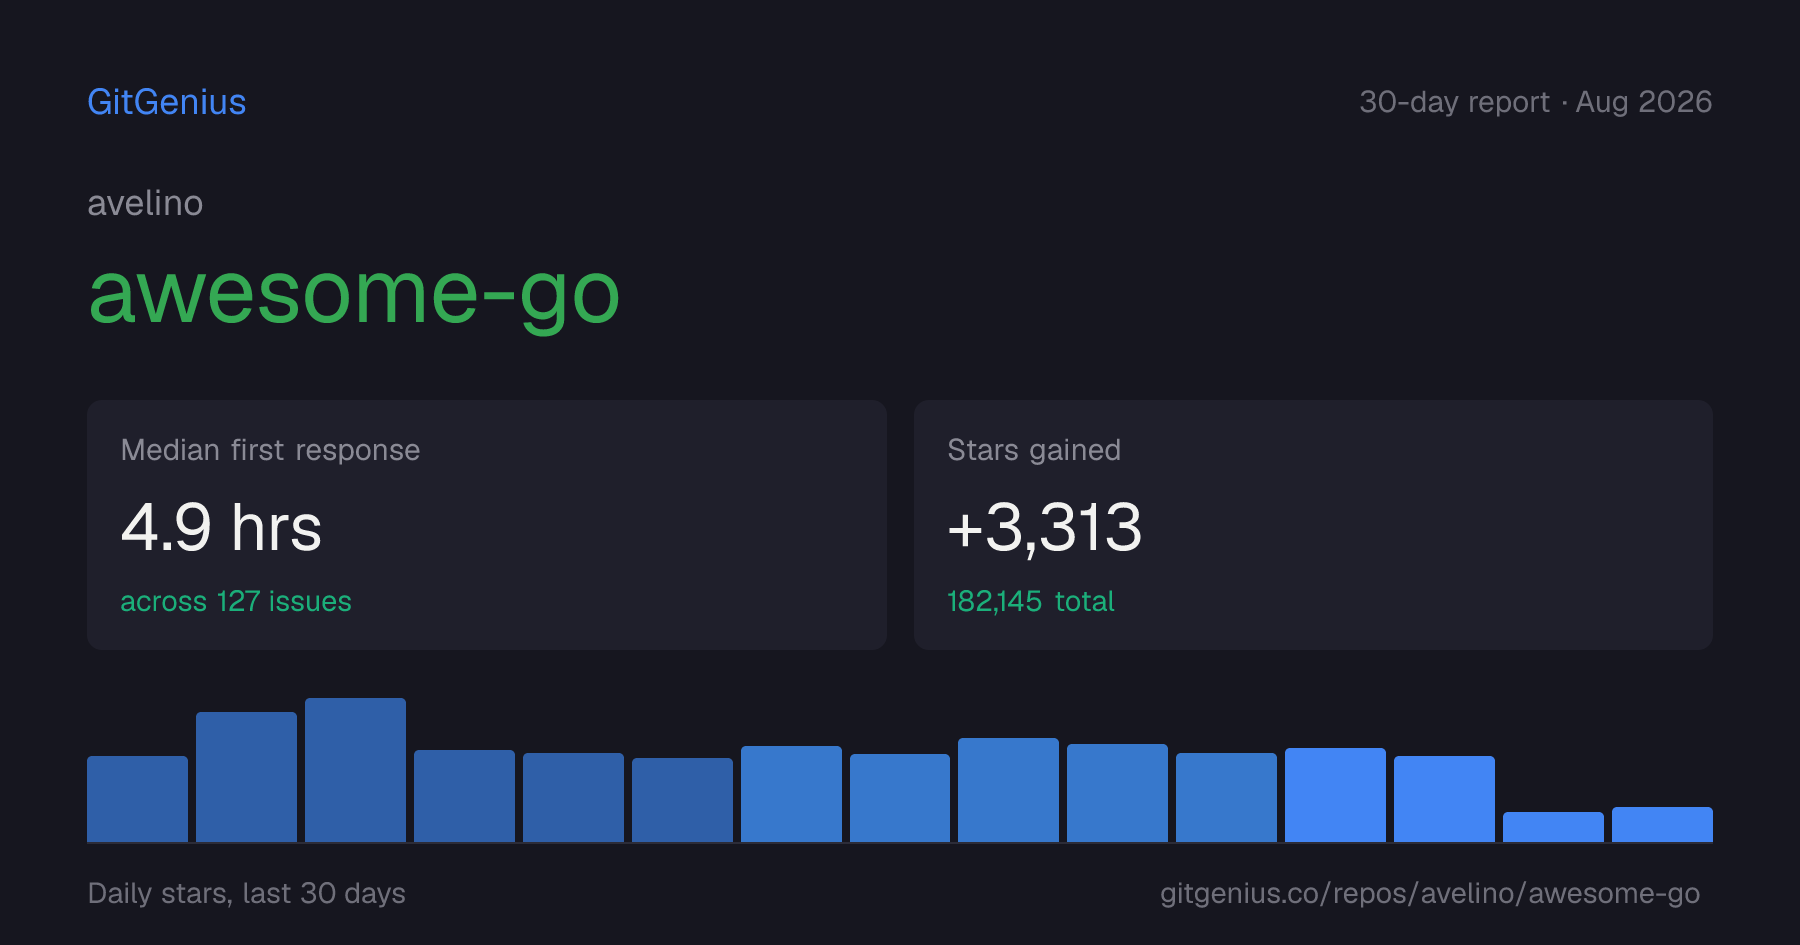Select the first bar of daily stars chart
Viewport: 1800px width, 945px height.
[x=137, y=799]
